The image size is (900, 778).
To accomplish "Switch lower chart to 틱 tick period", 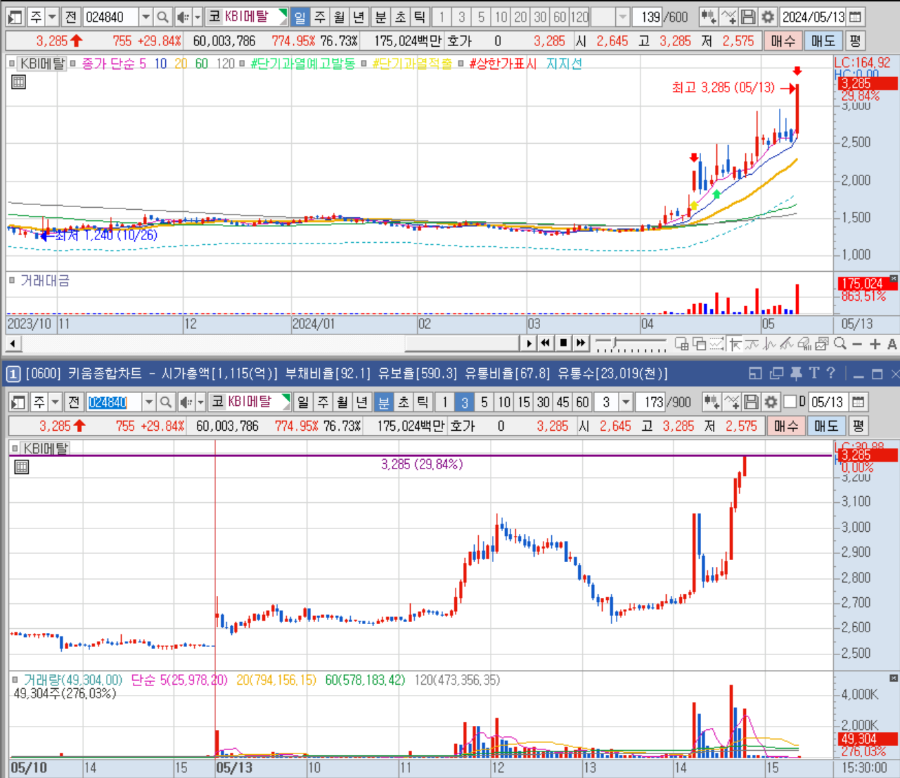I will point(422,402).
